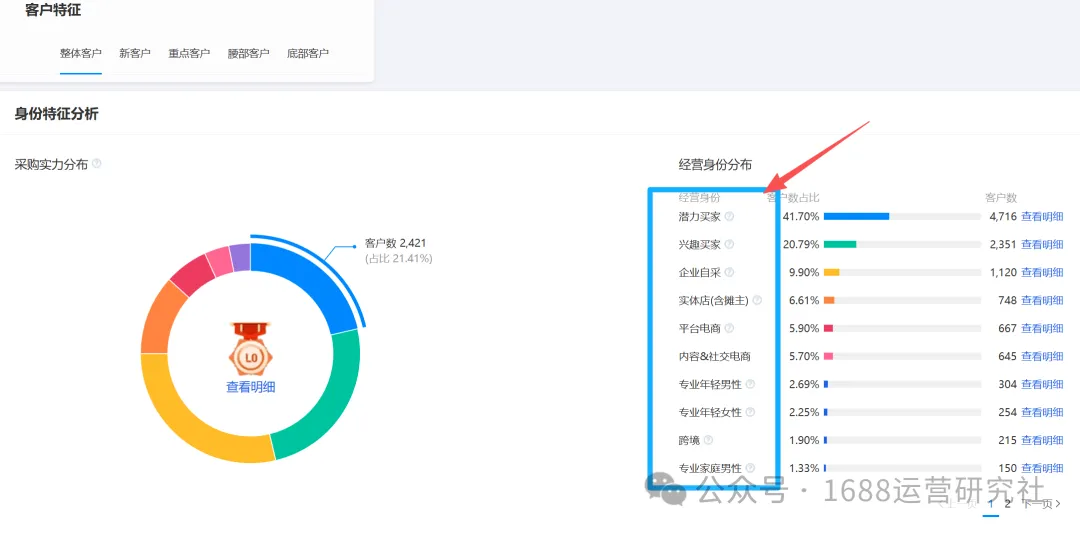Click help icon beside 平台电商
The image size is (1080, 534).
(x=729, y=328)
